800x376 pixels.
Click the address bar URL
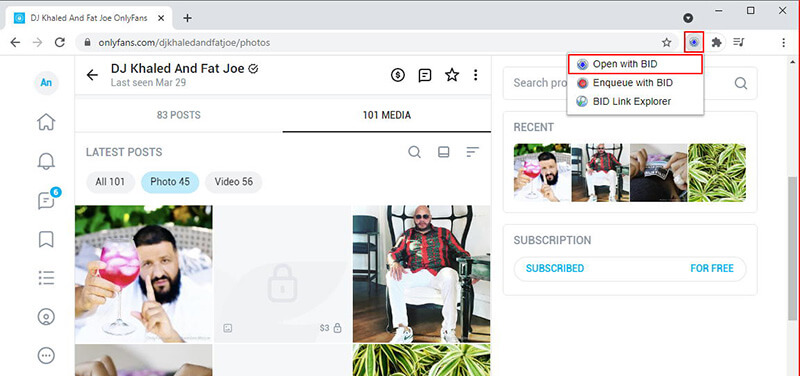184,43
